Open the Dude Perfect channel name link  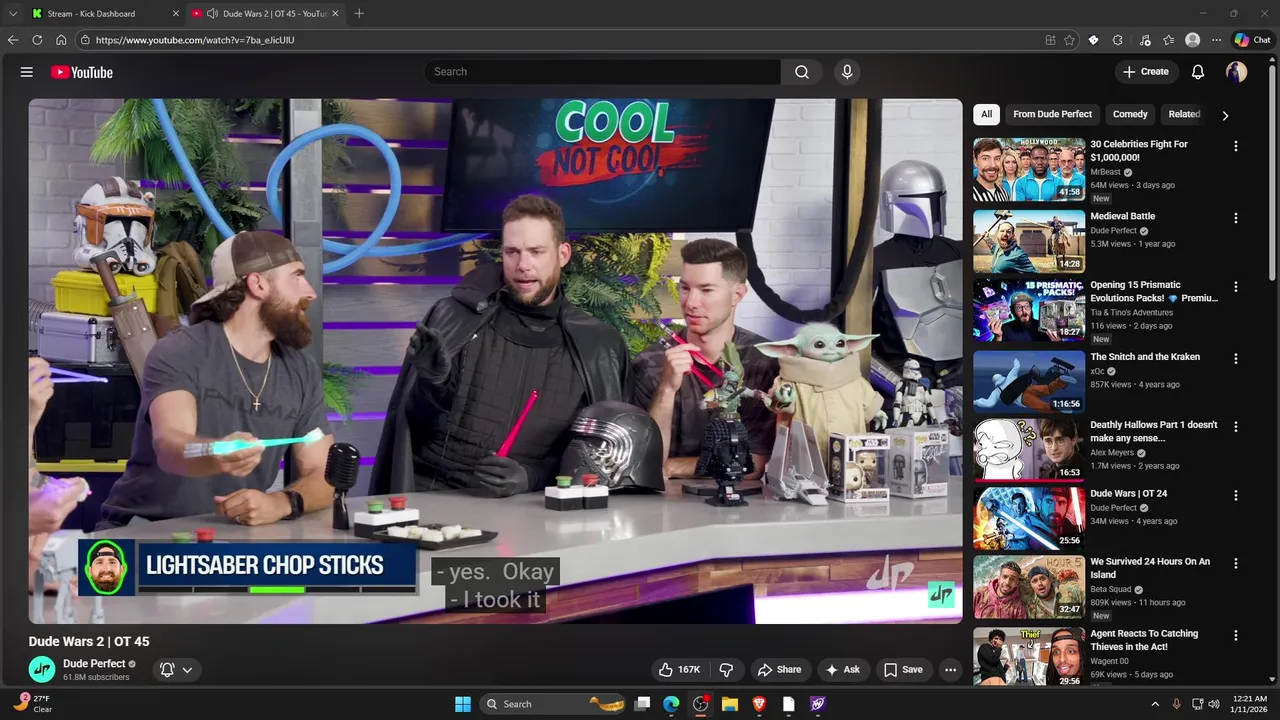click(95, 664)
